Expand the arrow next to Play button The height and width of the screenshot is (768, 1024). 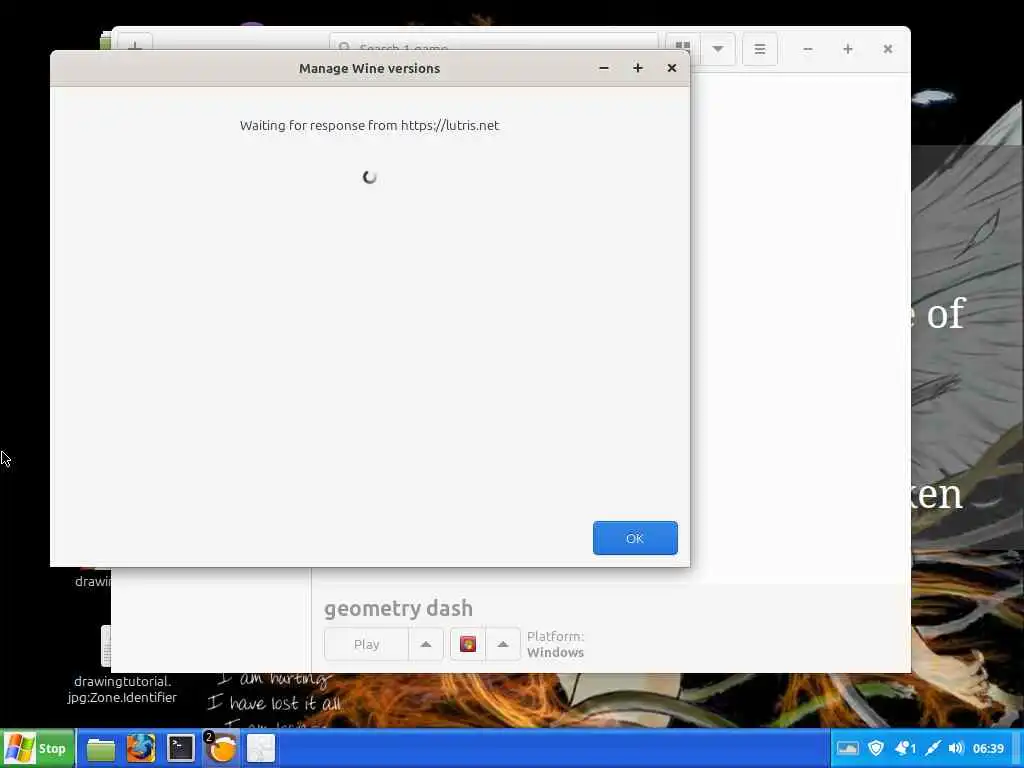(426, 645)
